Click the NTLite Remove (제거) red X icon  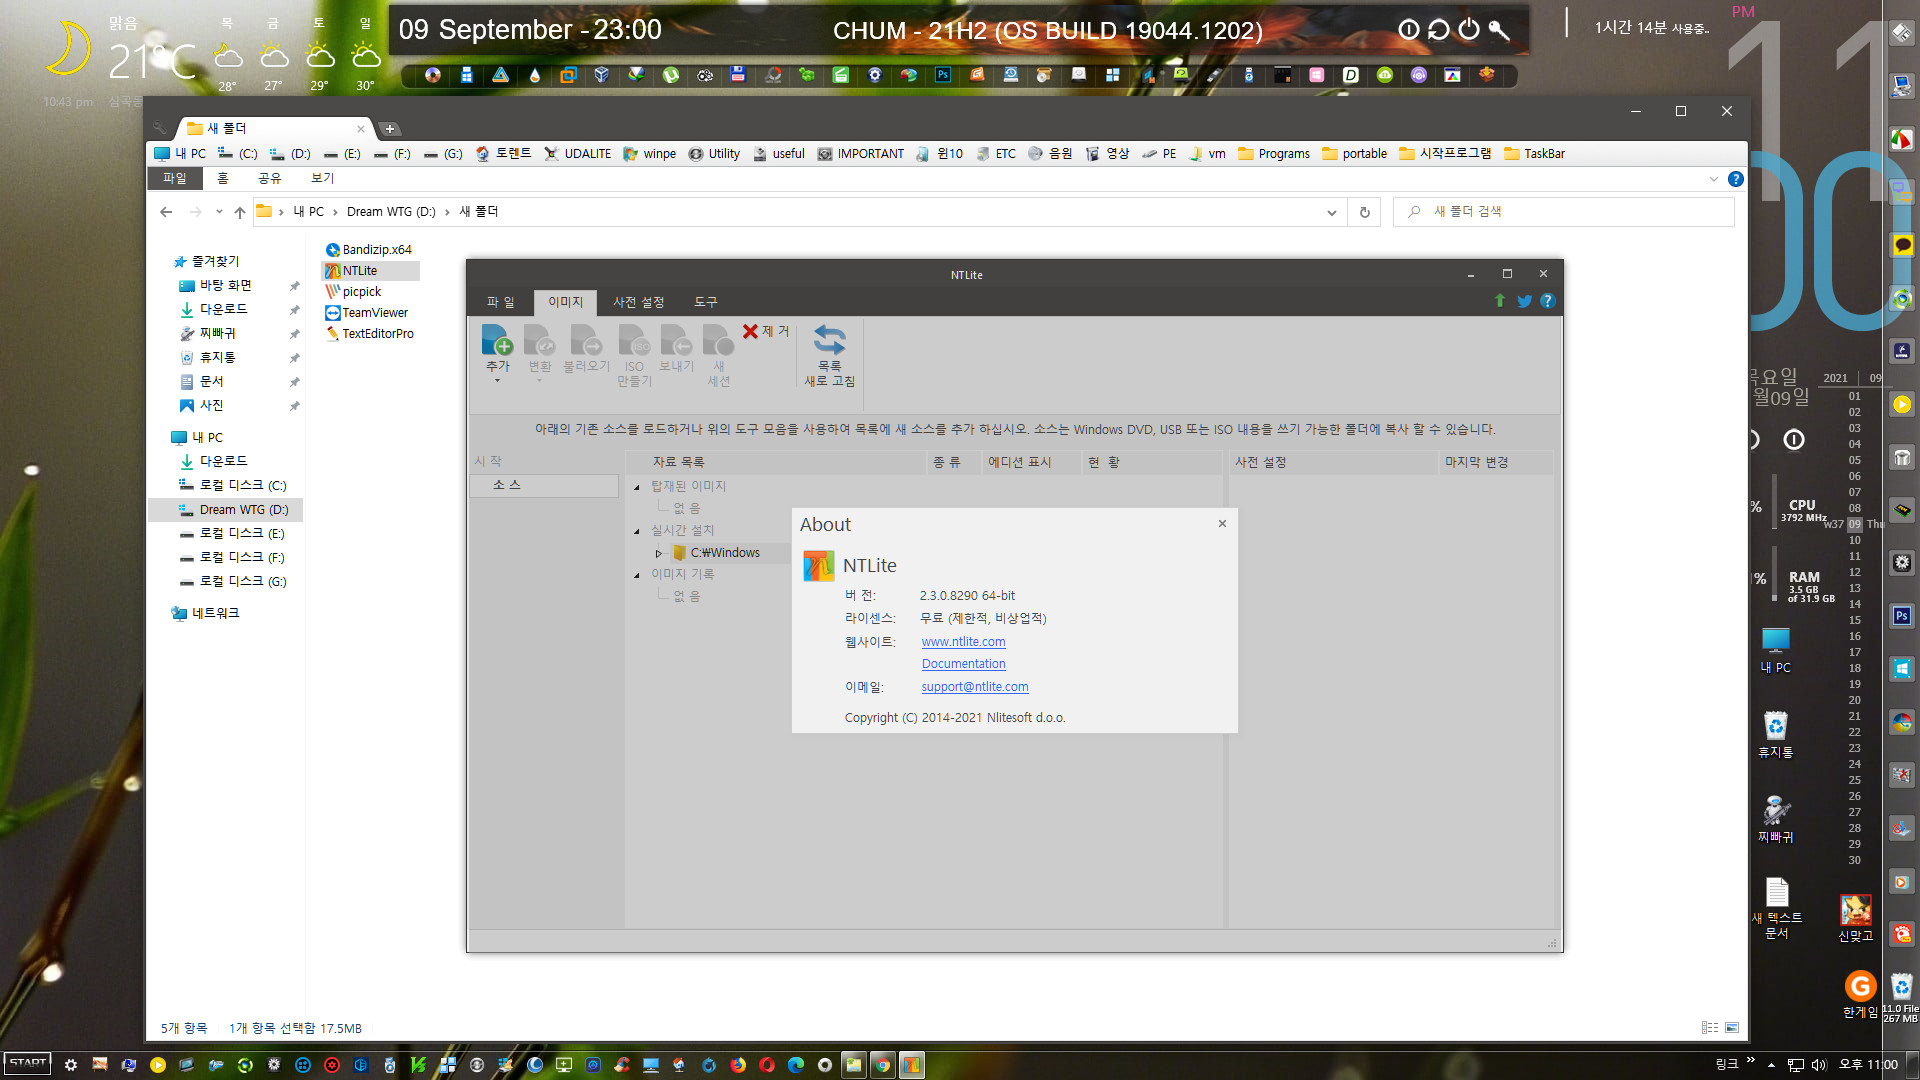(751, 331)
